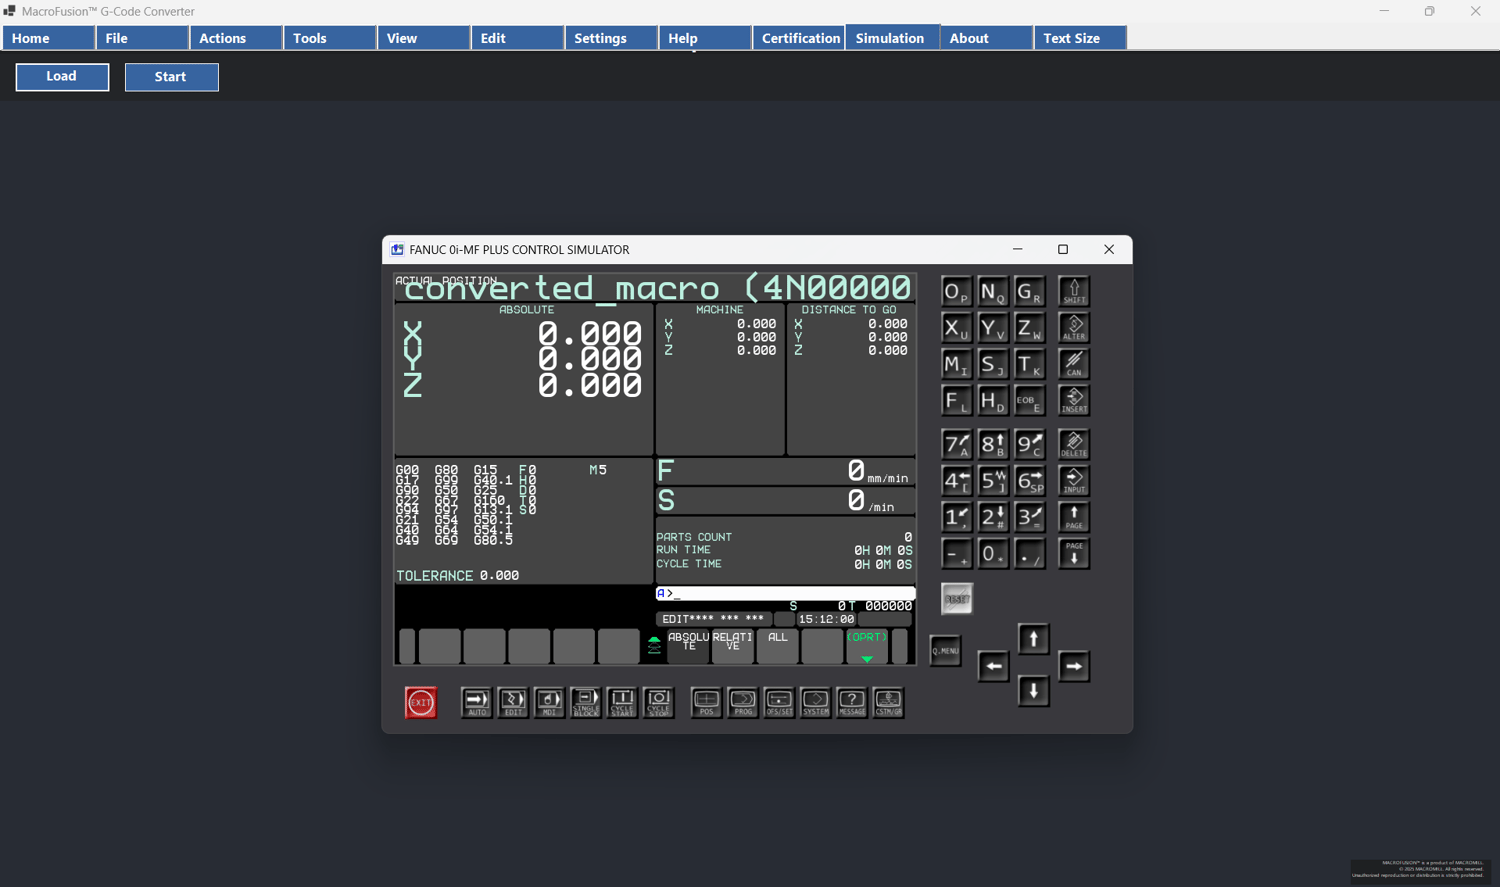Open the File menu

pos(142,38)
